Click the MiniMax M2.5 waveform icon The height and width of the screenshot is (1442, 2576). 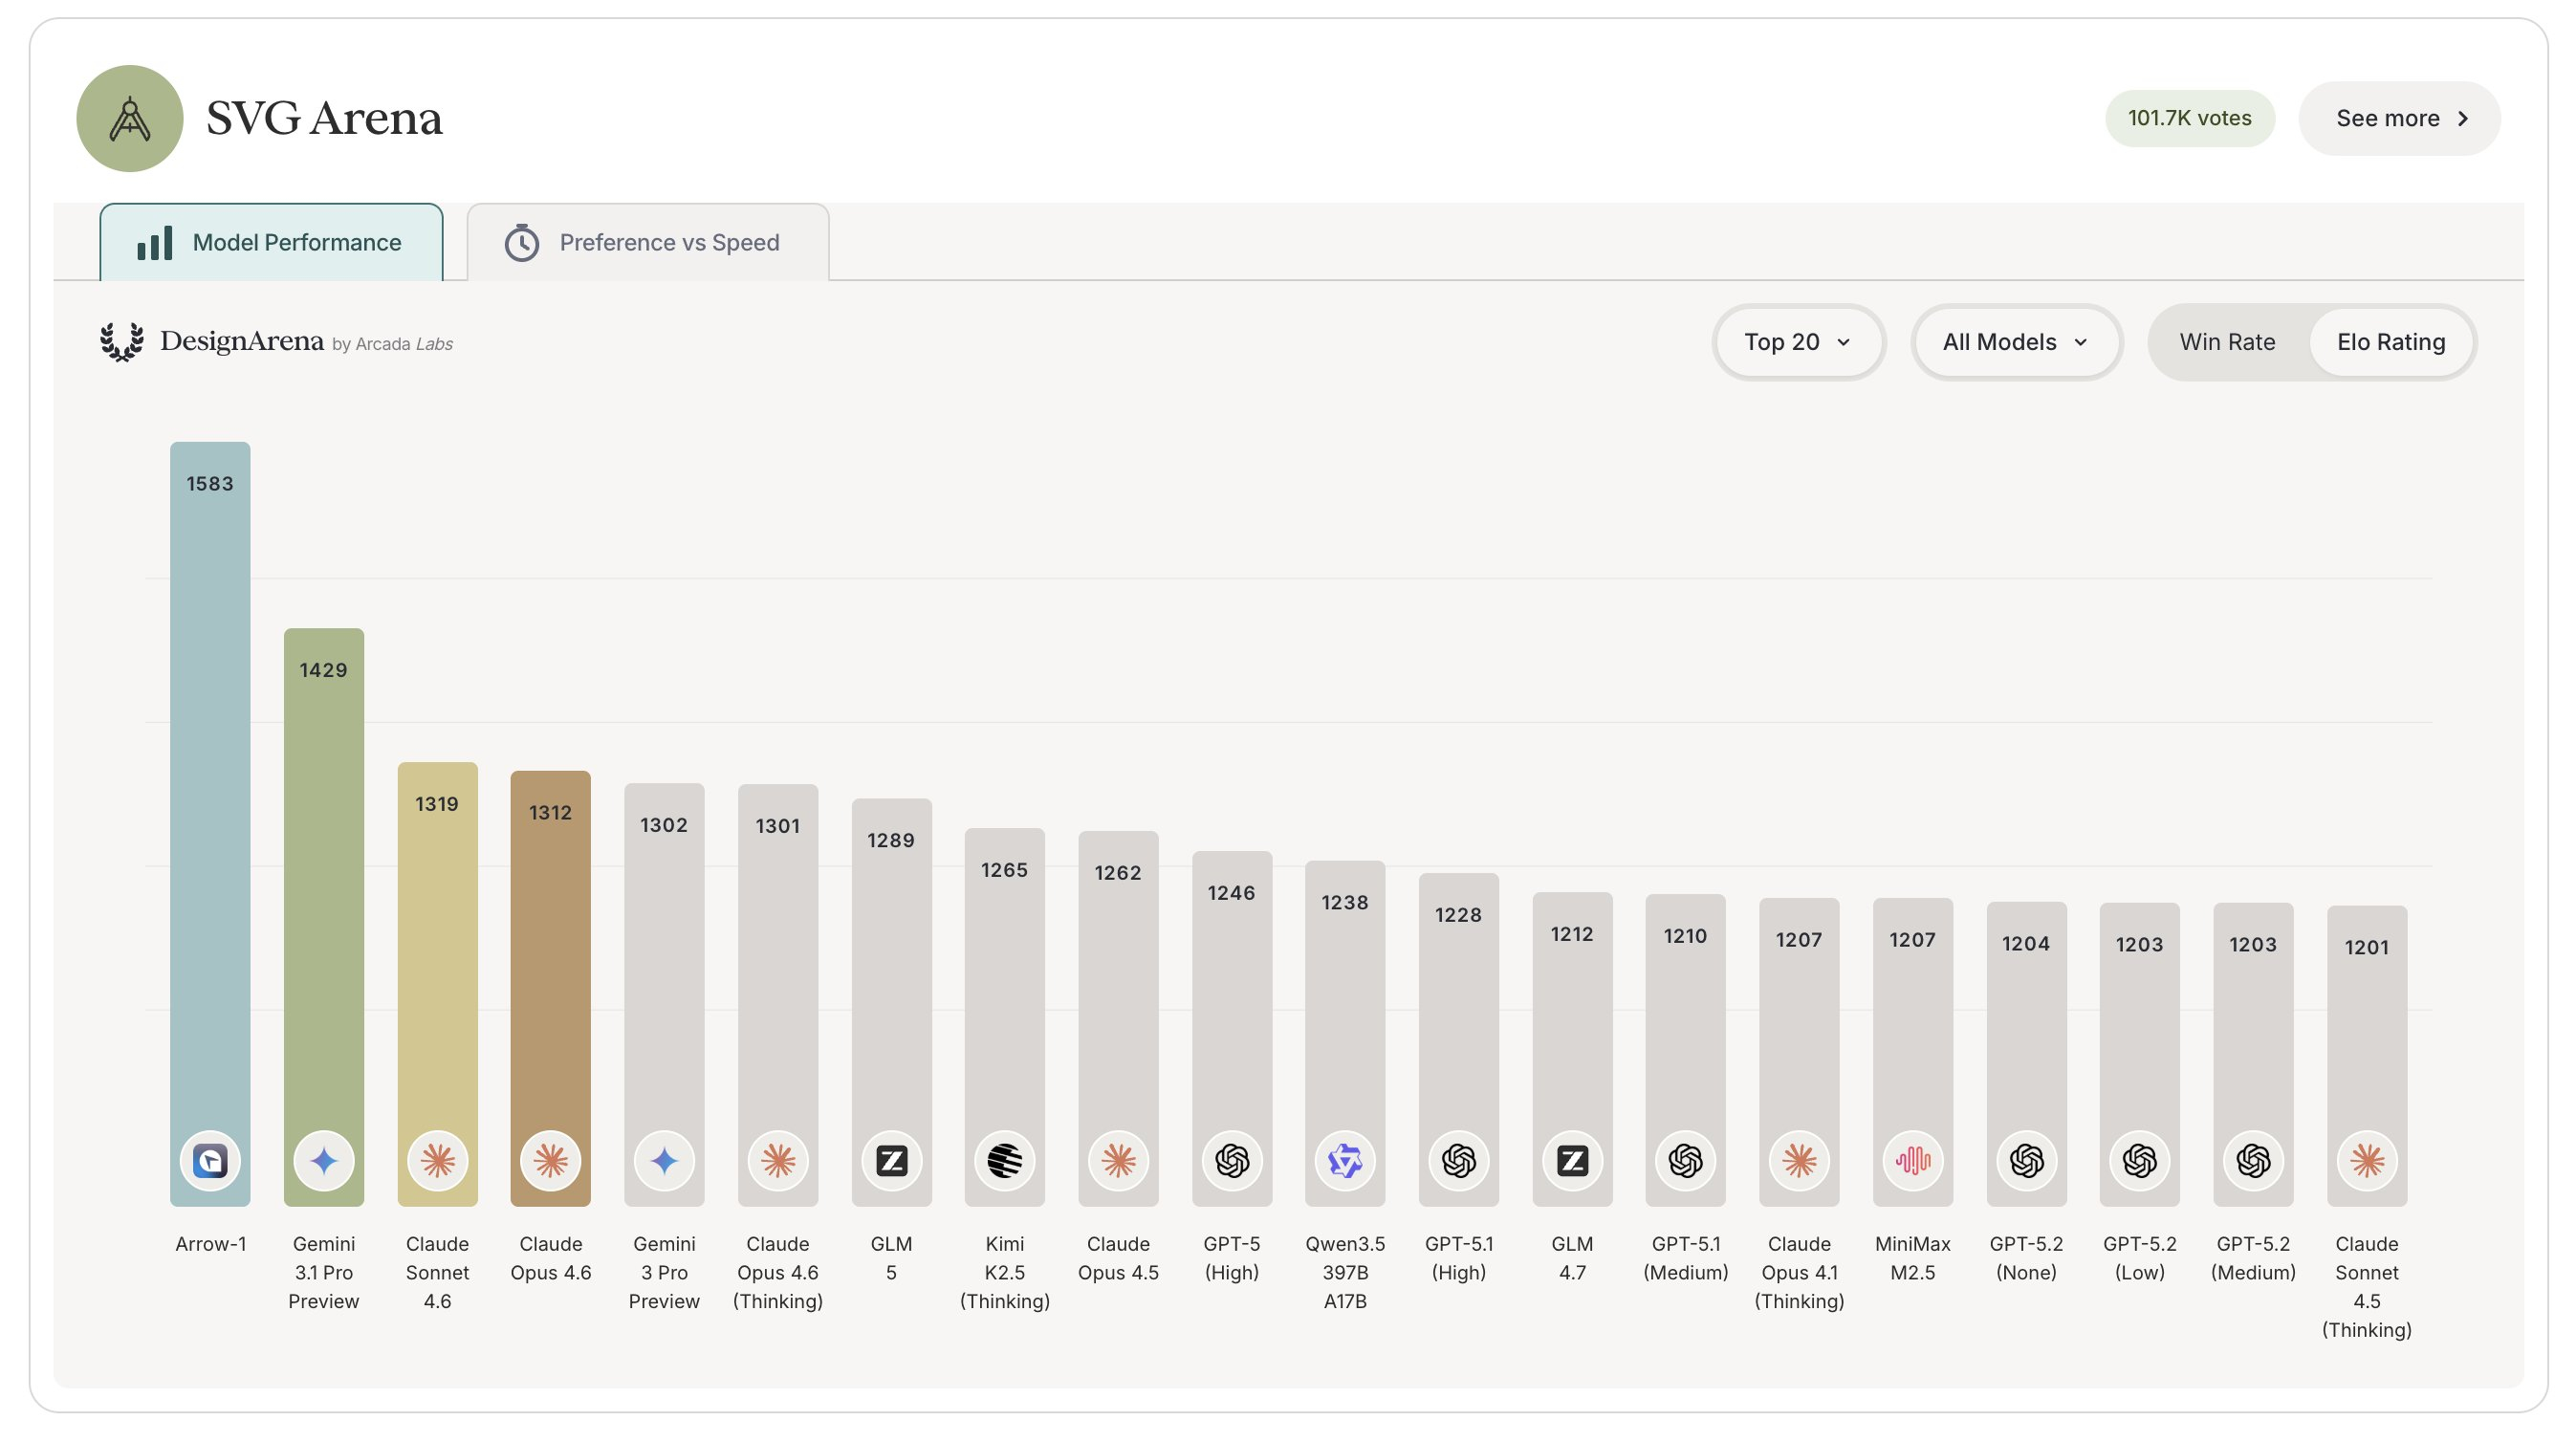1912,1161
